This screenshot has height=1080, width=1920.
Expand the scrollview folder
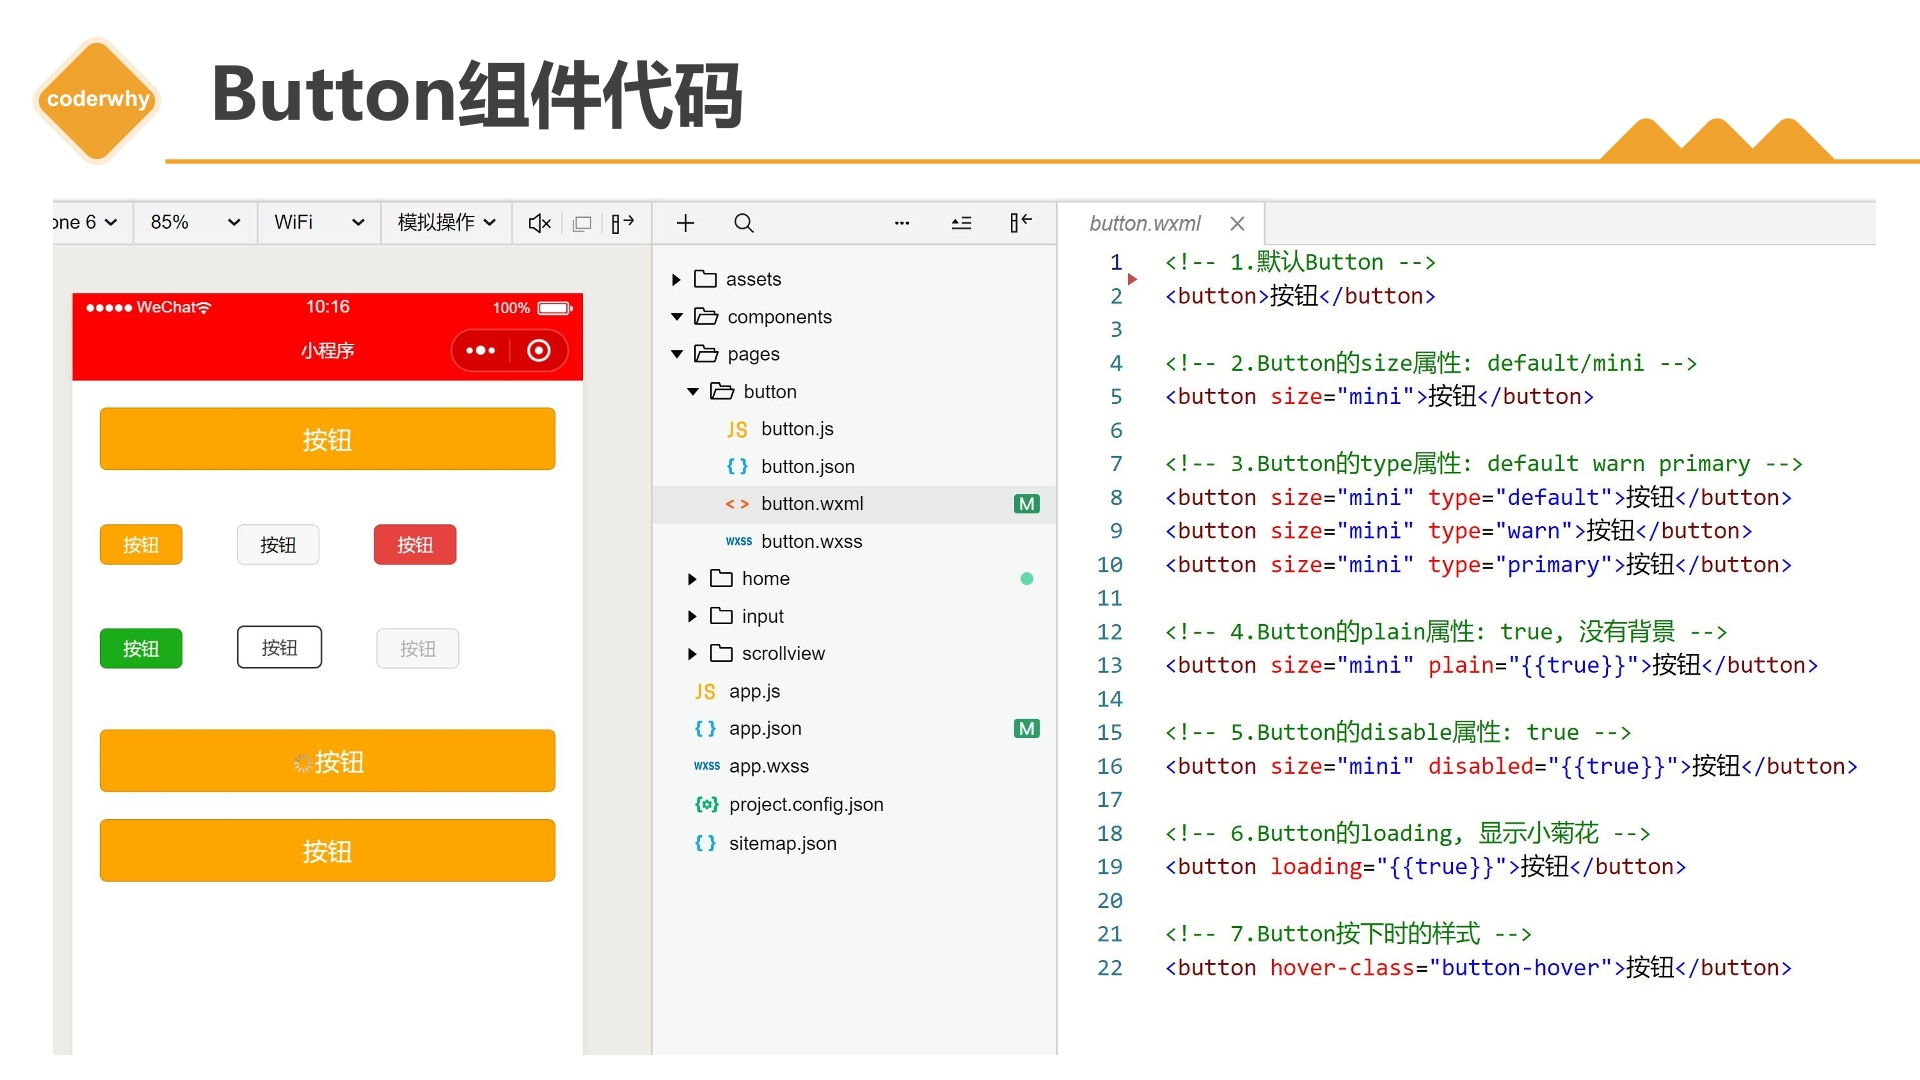pyautogui.click(x=692, y=654)
